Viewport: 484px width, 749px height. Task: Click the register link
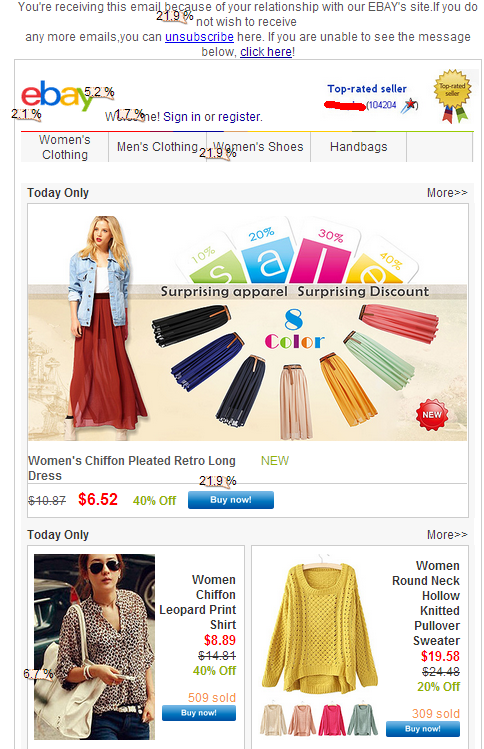(x=239, y=117)
